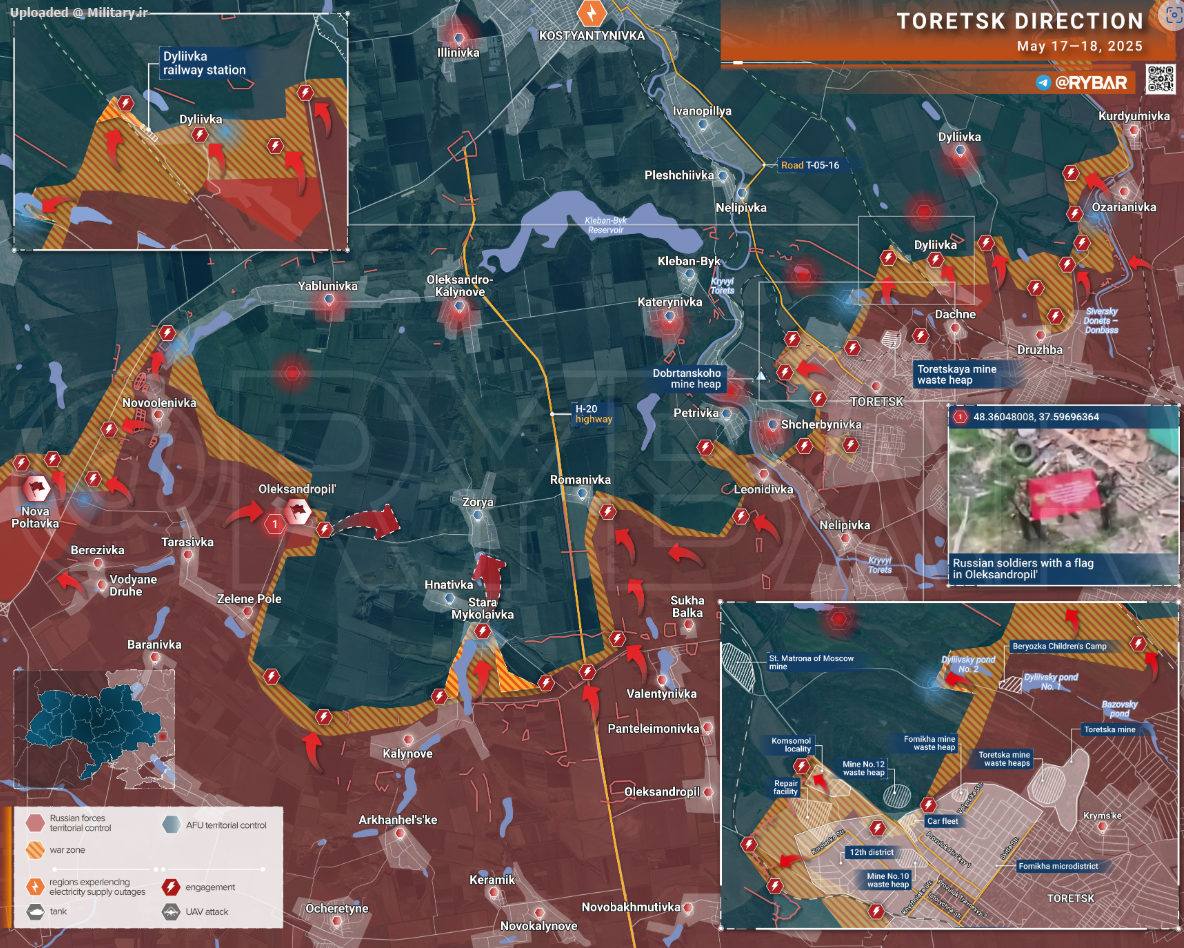Click the engagement icon near Stara Mykolaivka
The height and width of the screenshot is (948, 1184).
(x=483, y=631)
